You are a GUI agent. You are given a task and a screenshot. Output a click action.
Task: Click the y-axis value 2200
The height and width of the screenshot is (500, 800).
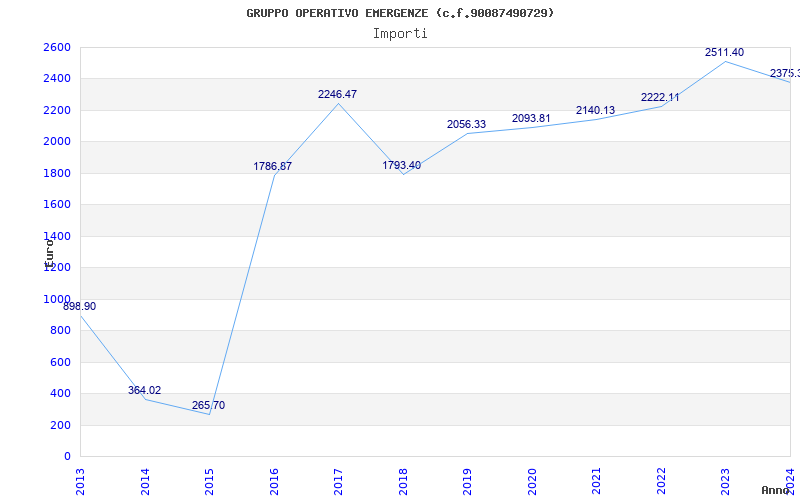[x=57, y=110]
